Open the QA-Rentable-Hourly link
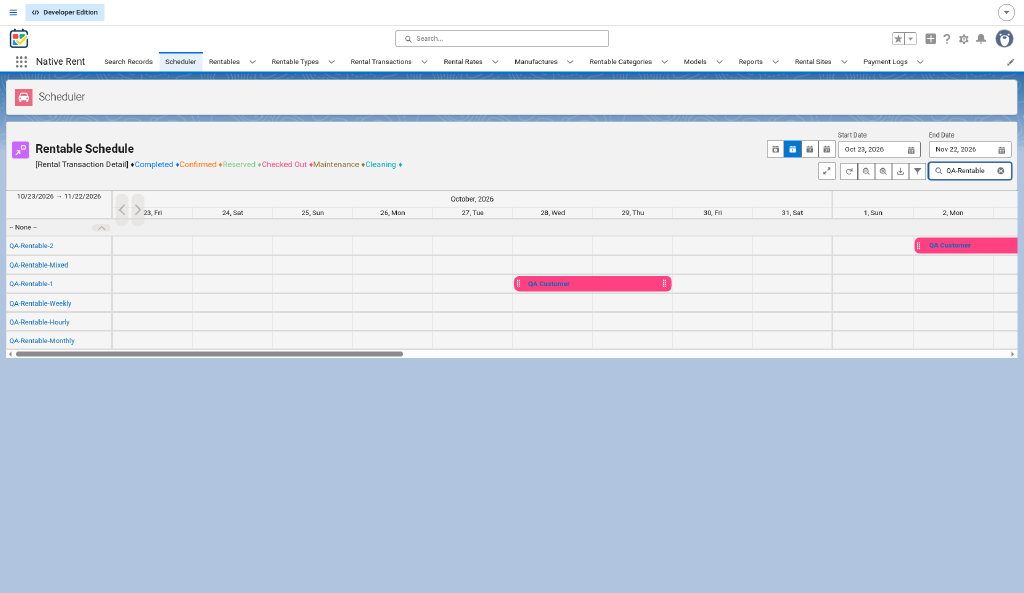The height and width of the screenshot is (593, 1024). coord(39,323)
